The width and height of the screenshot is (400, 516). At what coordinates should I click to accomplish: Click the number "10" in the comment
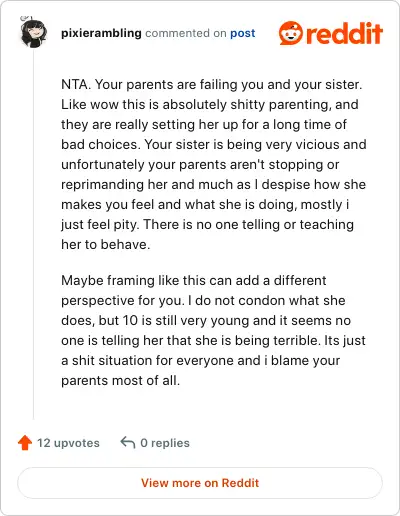[x=130, y=320]
